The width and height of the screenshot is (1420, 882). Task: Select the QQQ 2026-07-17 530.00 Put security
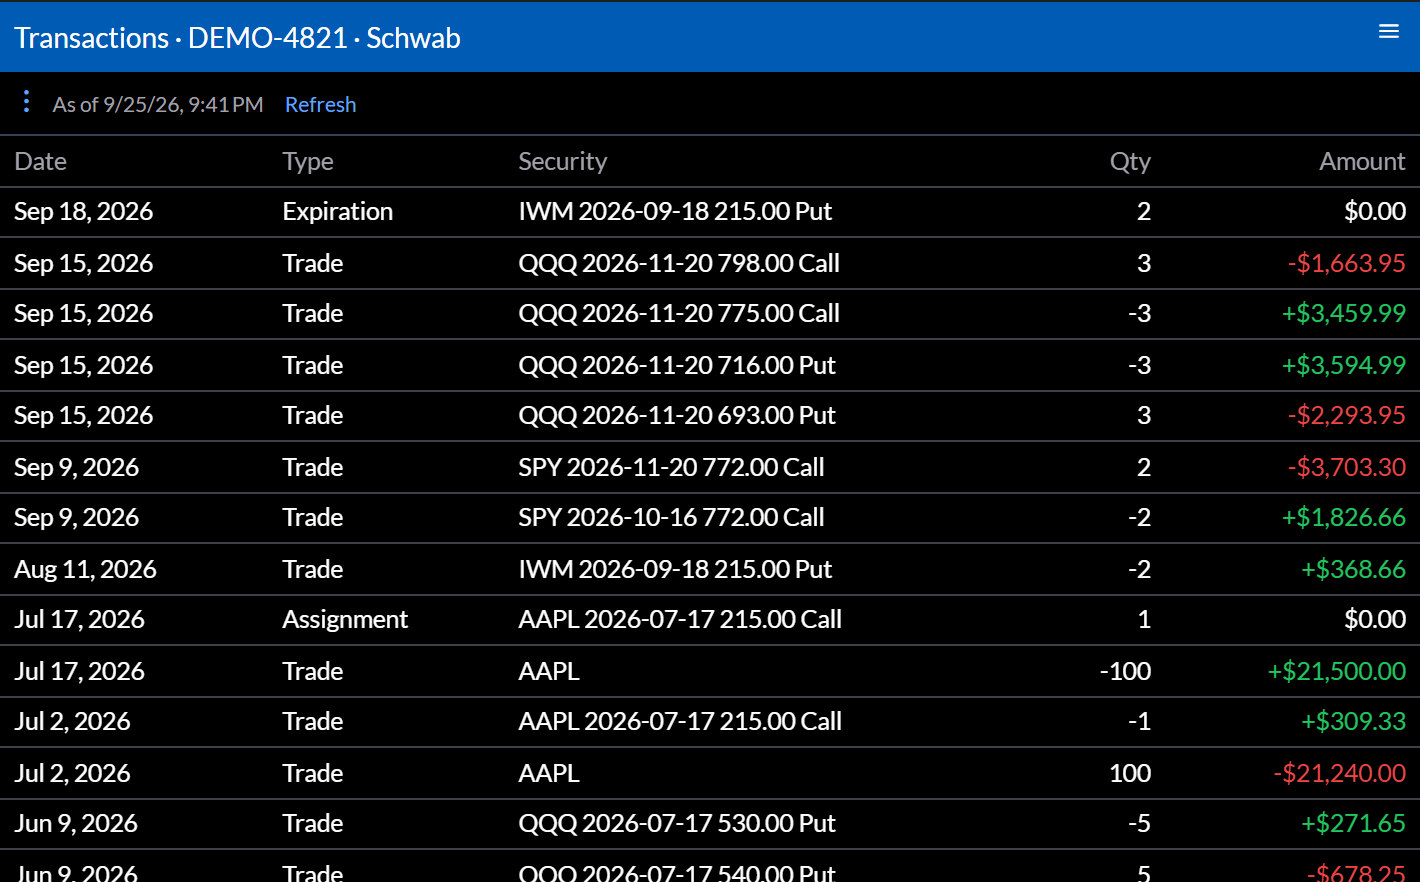pos(677,823)
